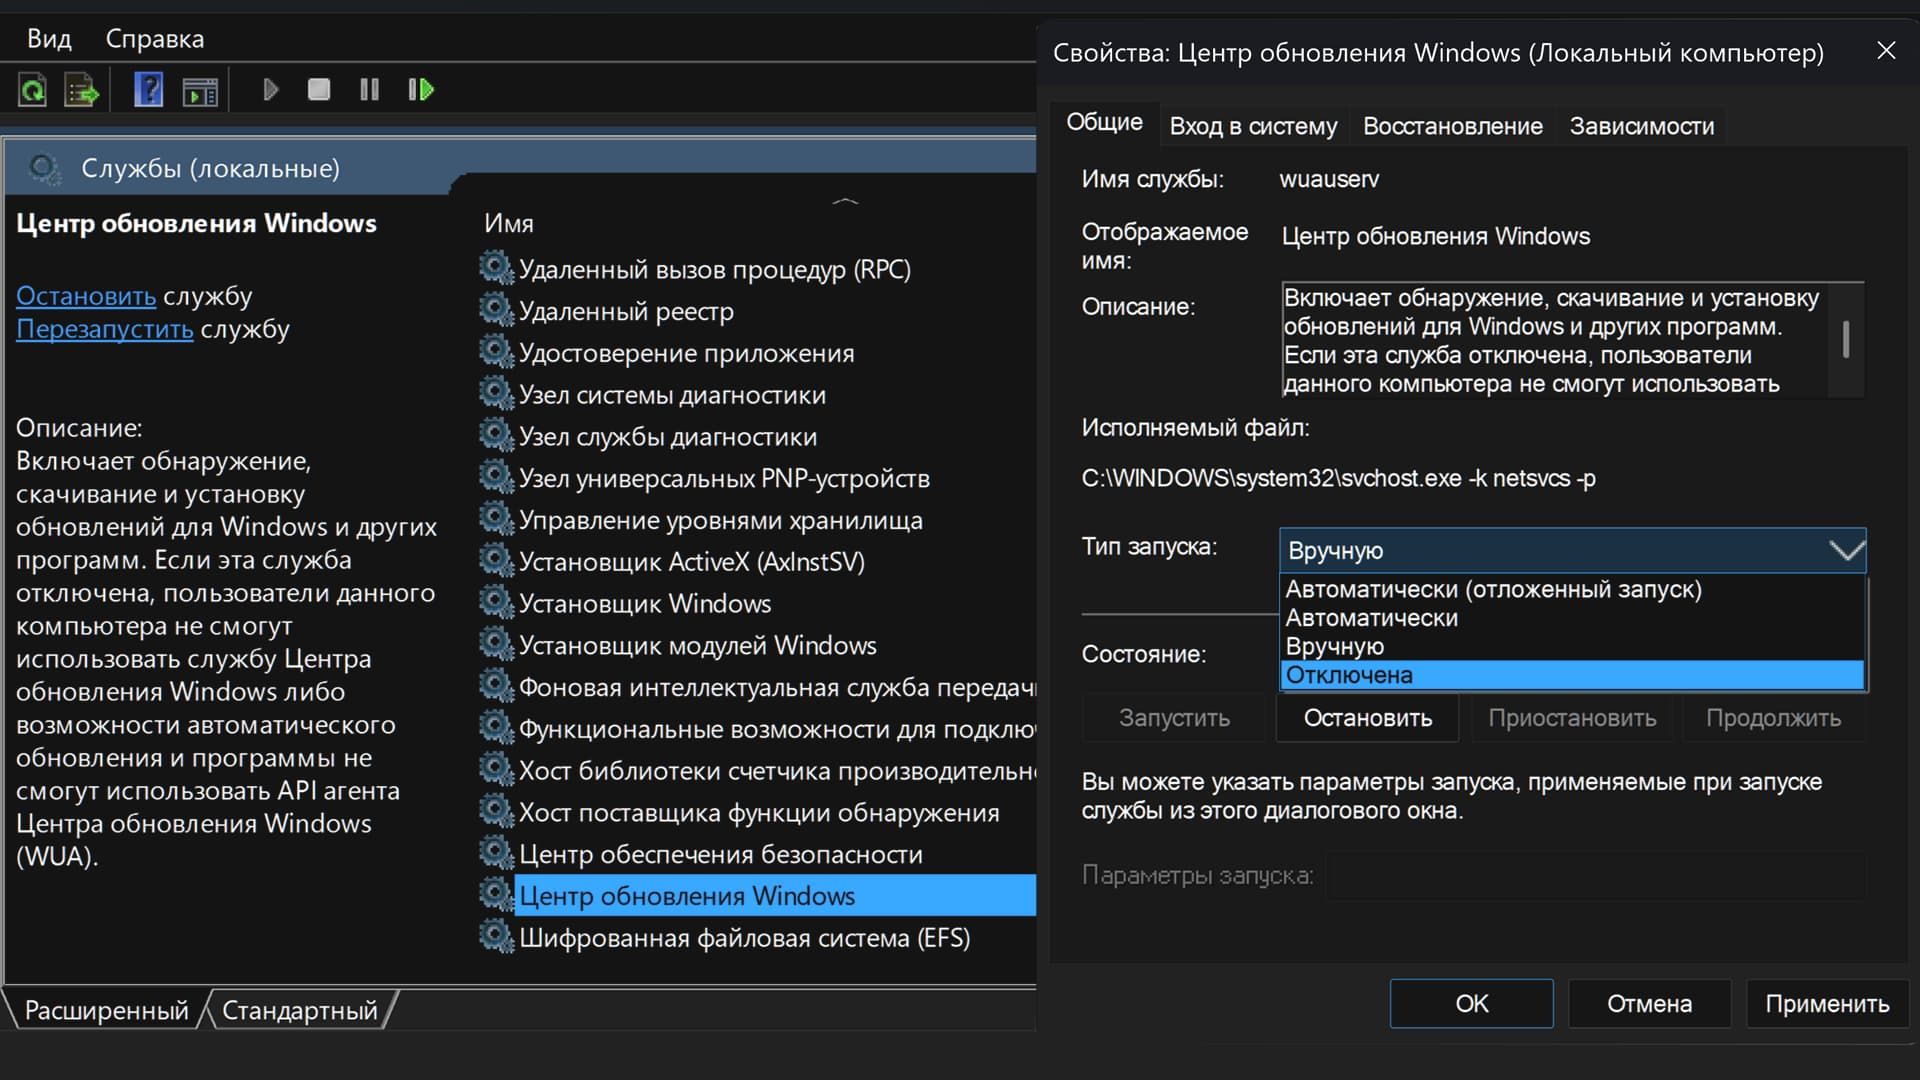1920x1080 pixels.
Task: Click the Restart service toolbar icon
Action: 421,90
